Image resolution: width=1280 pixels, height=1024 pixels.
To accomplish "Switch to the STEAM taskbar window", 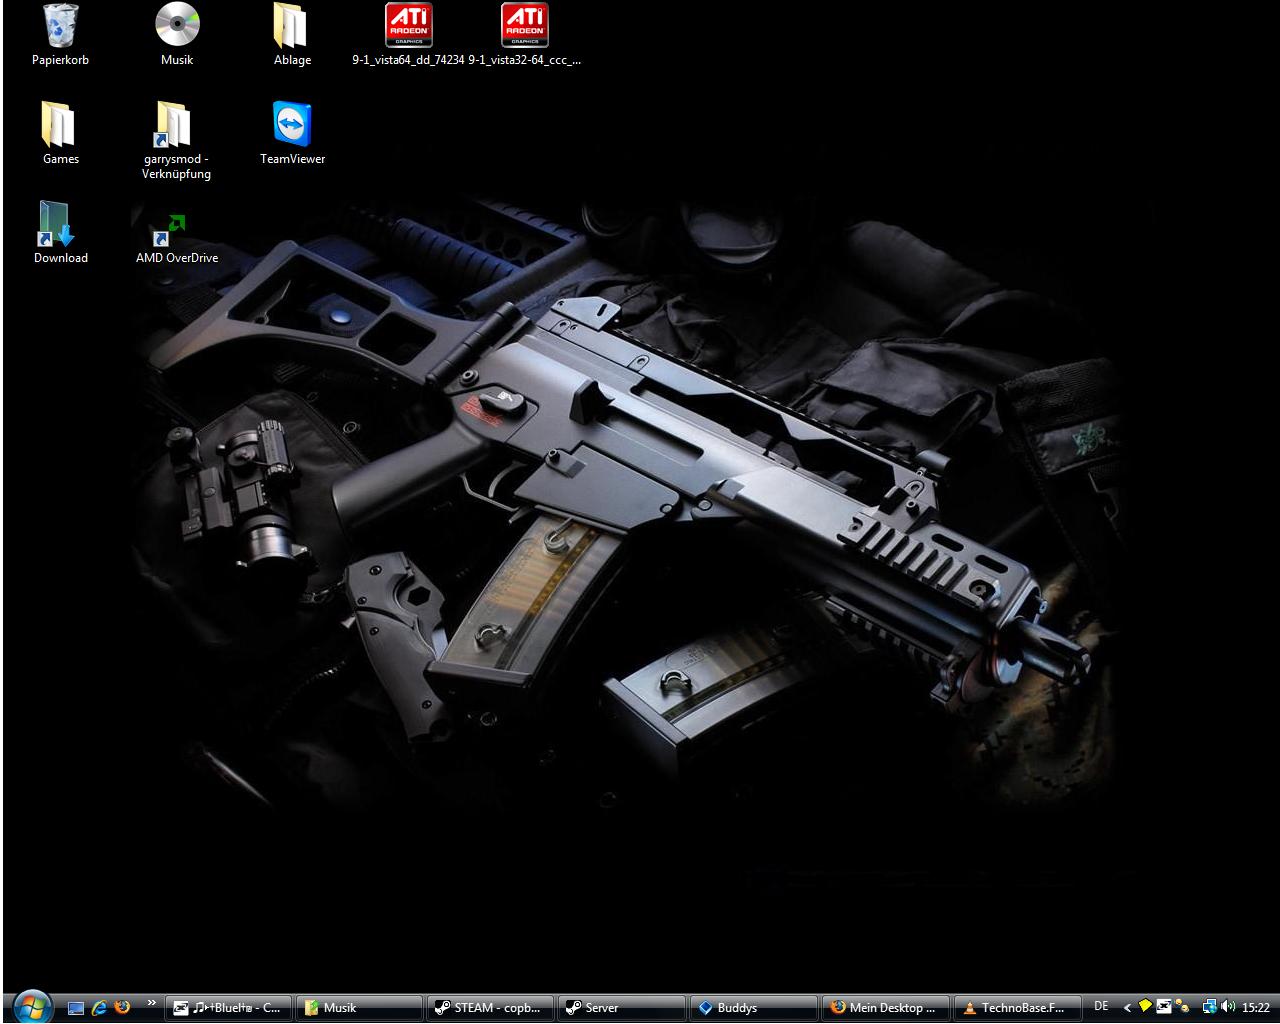I will pyautogui.click(x=490, y=1008).
